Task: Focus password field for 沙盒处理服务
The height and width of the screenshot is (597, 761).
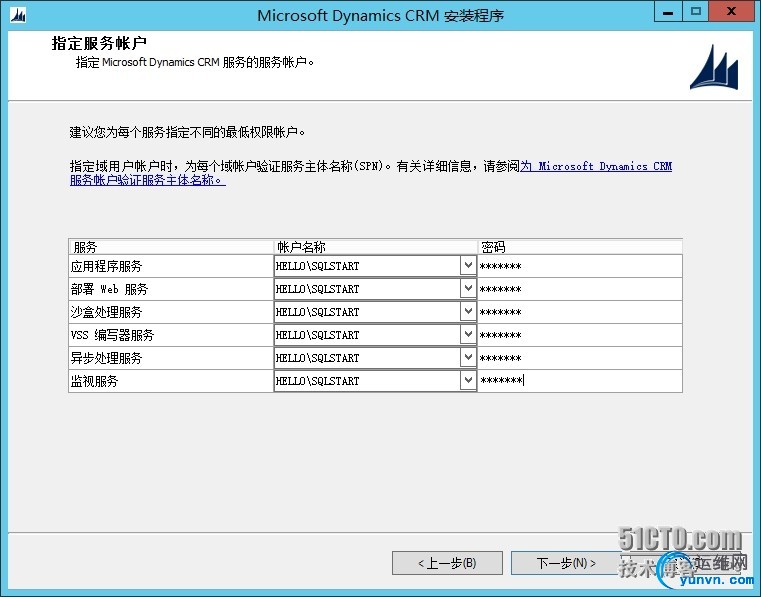Action: (580, 312)
